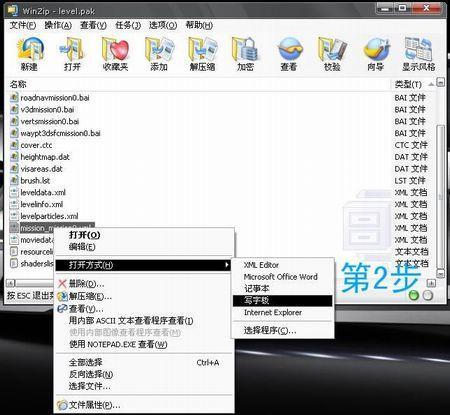This screenshot has height=415, width=450.
Task: Launch the 向导 (Wizard) toolbar icon
Action: pos(376,54)
